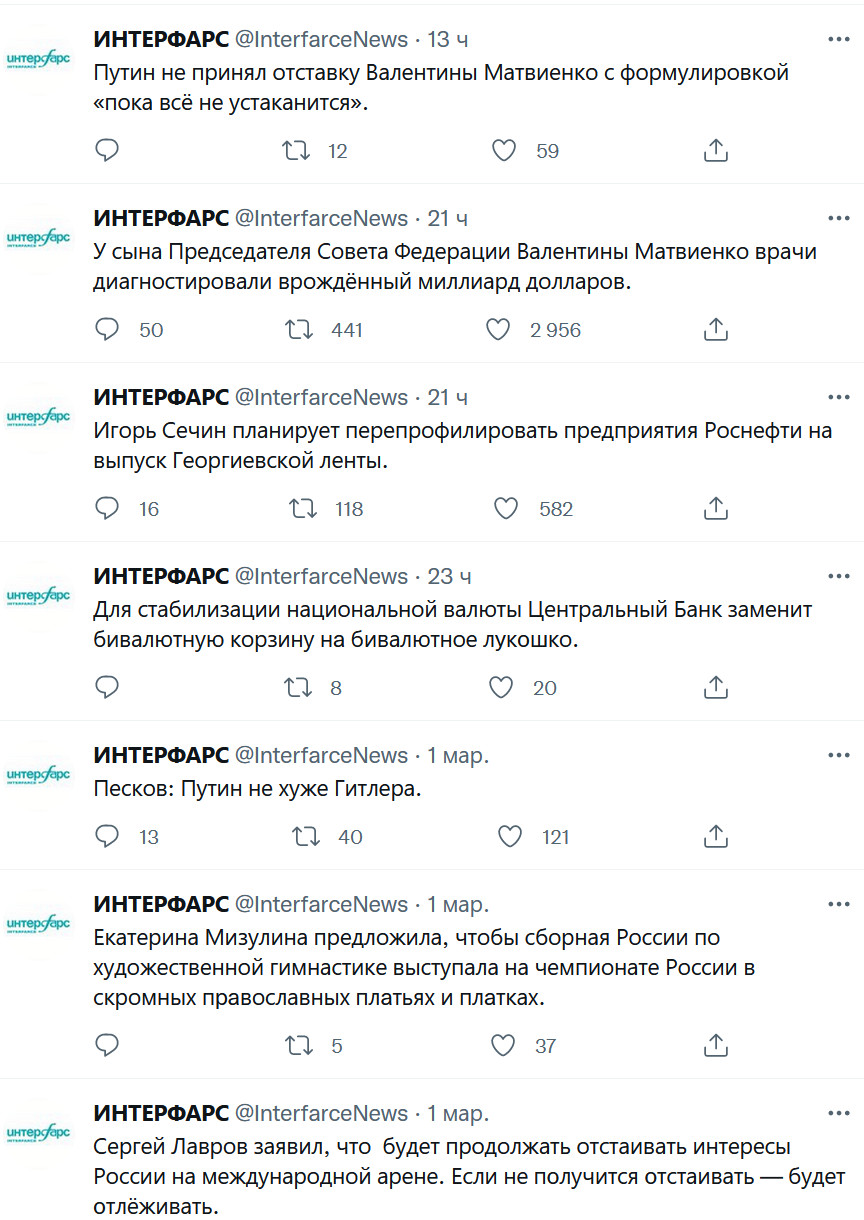Image resolution: width=864 pixels, height=1220 pixels.
Task: Open more options on the Mizulina tweet
Action: click(x=838, y=904)
